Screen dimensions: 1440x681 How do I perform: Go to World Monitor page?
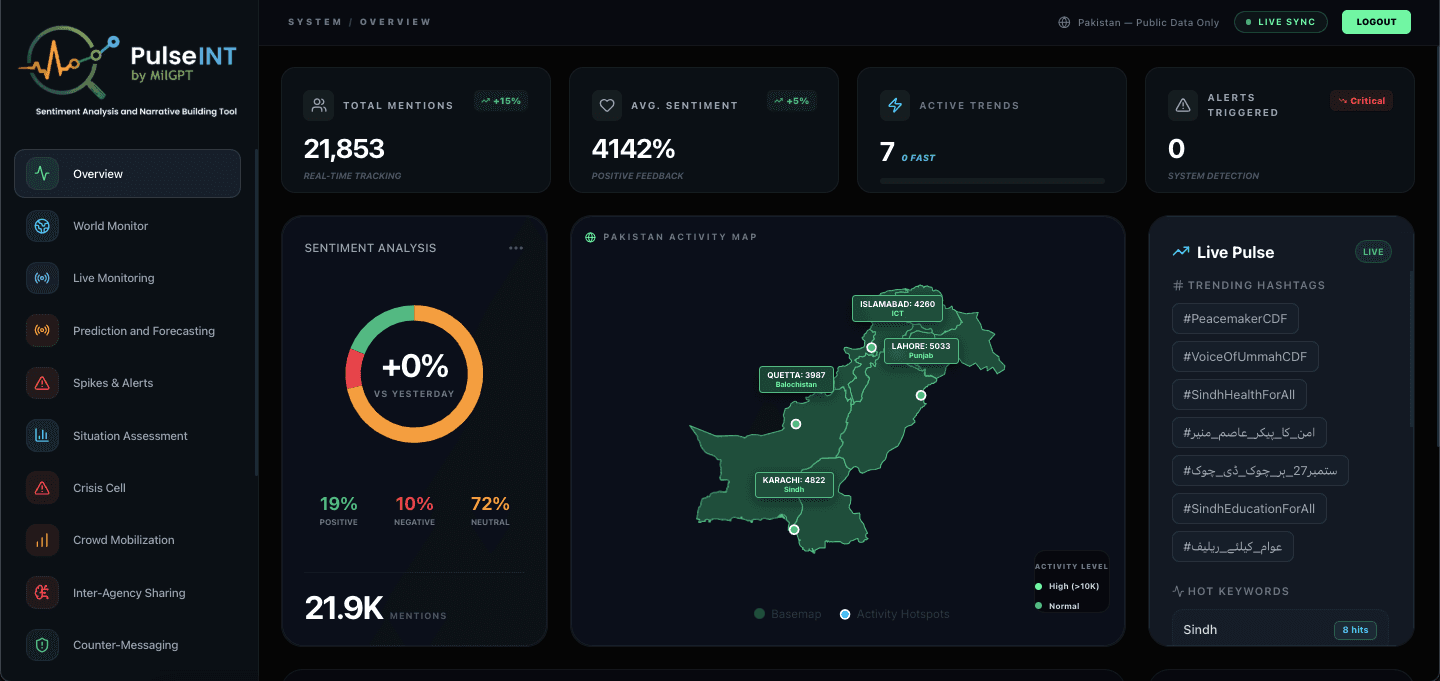coord(127,226)
